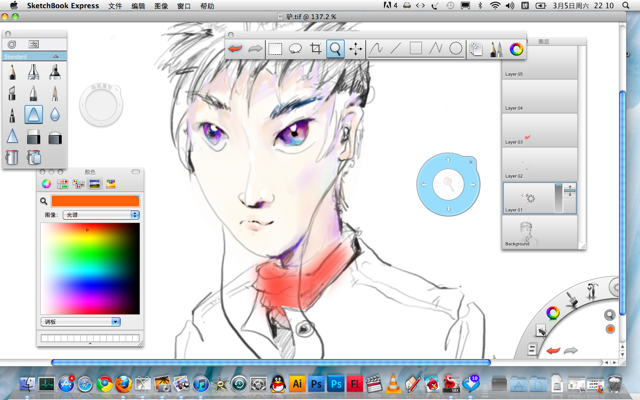Open the 调板 dropdown in color panel
640x400 pixels.
80,322
